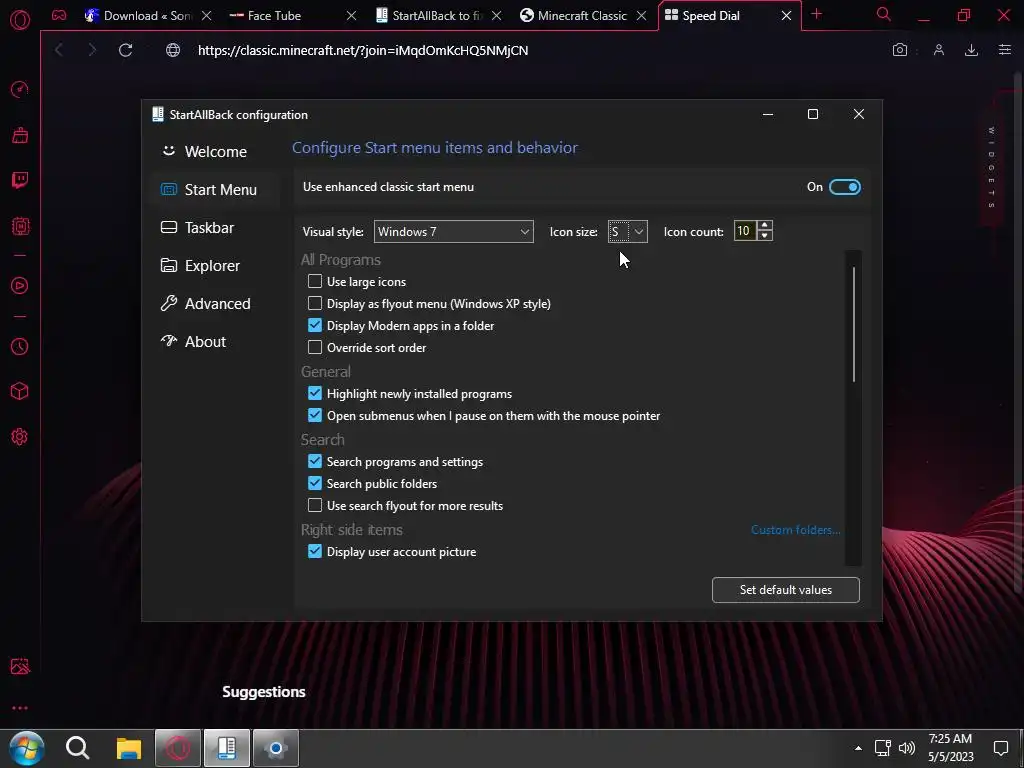
Task: Uncheck Display user account picture
Action: point(315,552)
